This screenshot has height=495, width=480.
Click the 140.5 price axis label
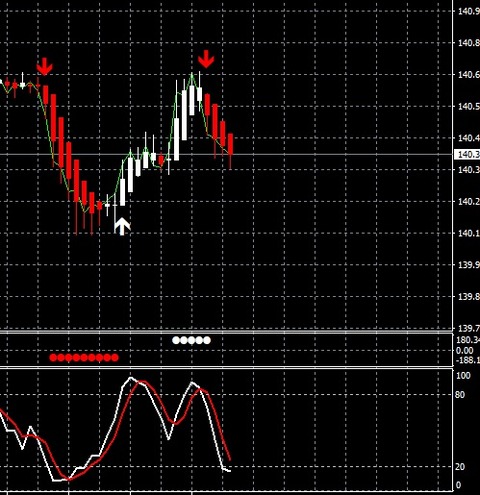pyautogui.click(x=469, y=106)
